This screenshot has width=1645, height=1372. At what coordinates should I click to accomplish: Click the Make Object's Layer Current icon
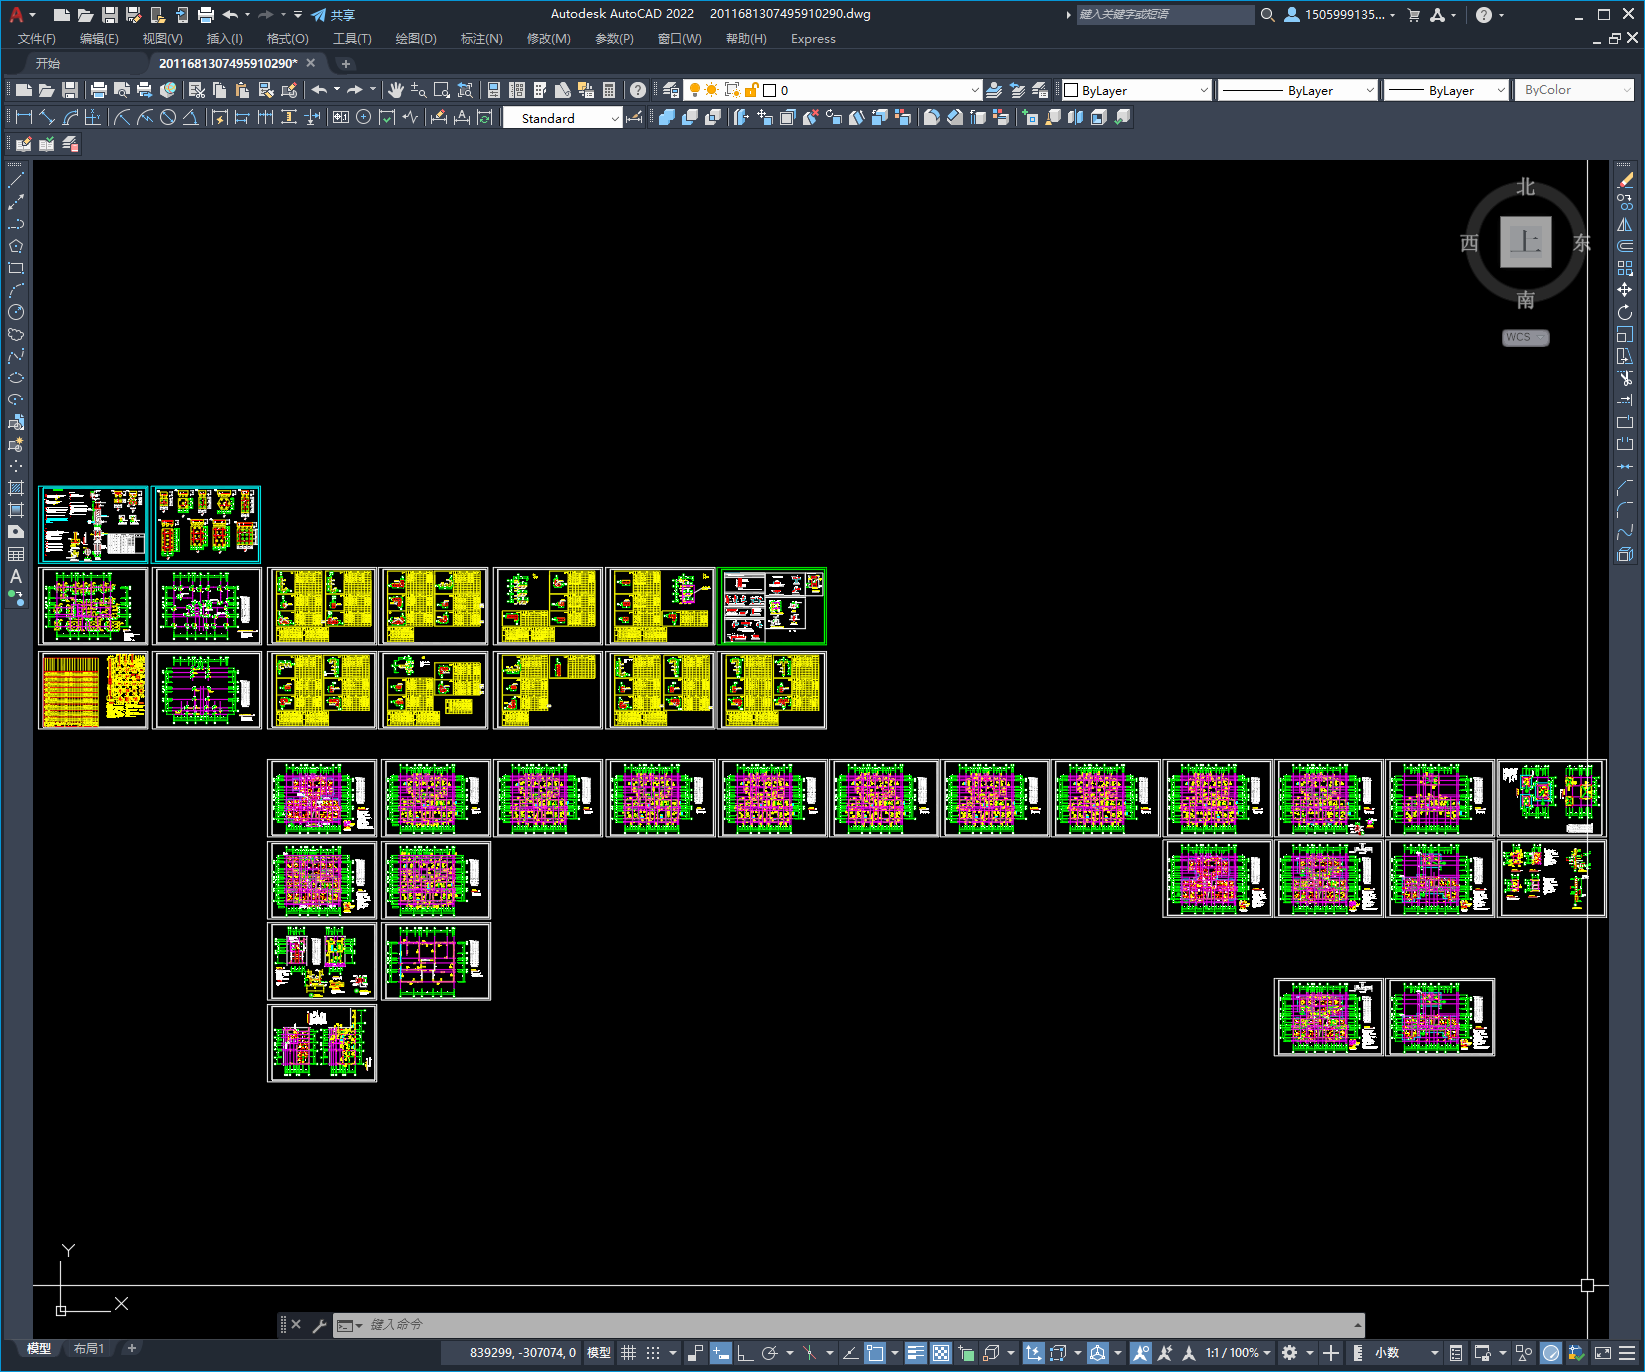[994, 90]
